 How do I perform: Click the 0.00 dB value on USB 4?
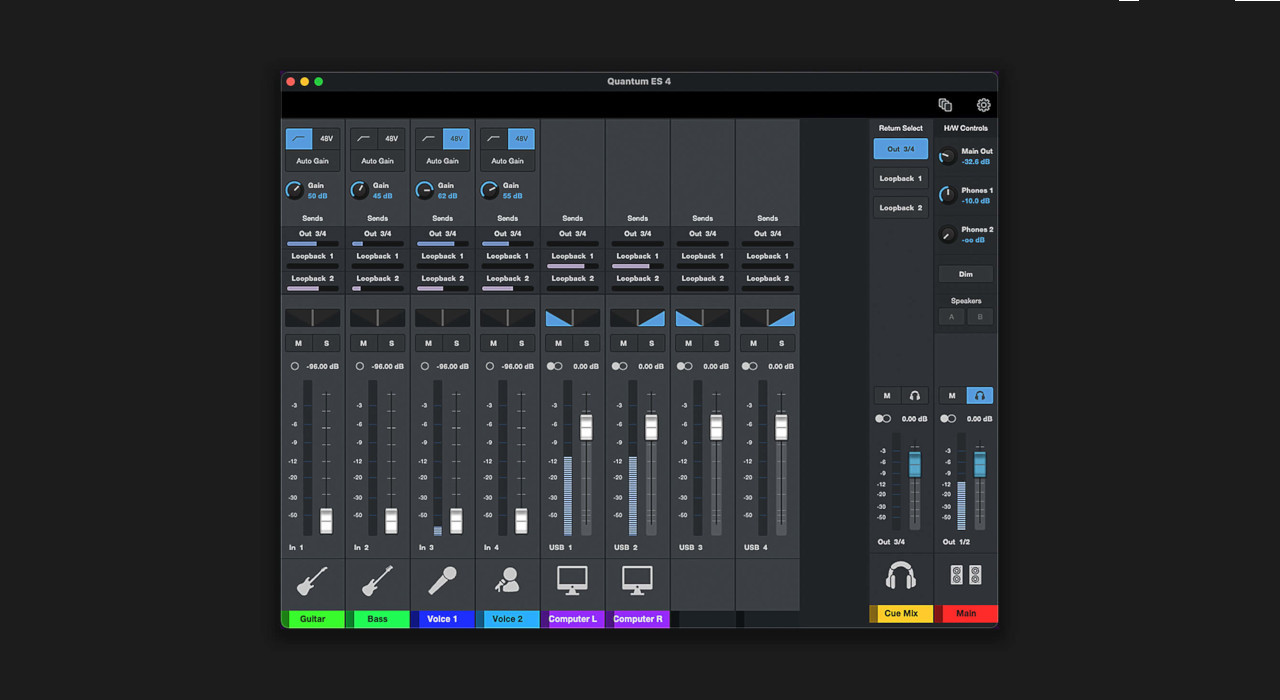[781, 367]
